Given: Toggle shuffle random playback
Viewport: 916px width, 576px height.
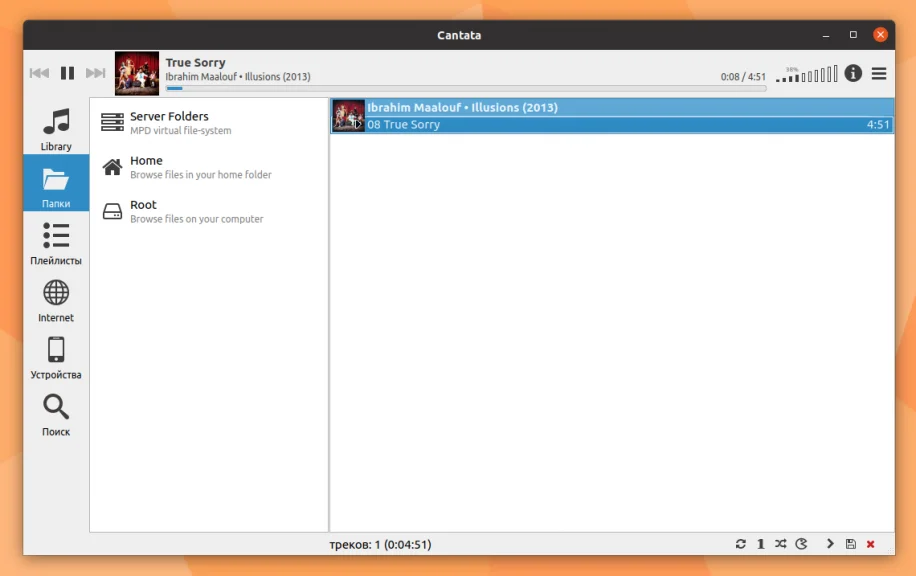Looking at the screenshot, I should [x=780, y=544].
